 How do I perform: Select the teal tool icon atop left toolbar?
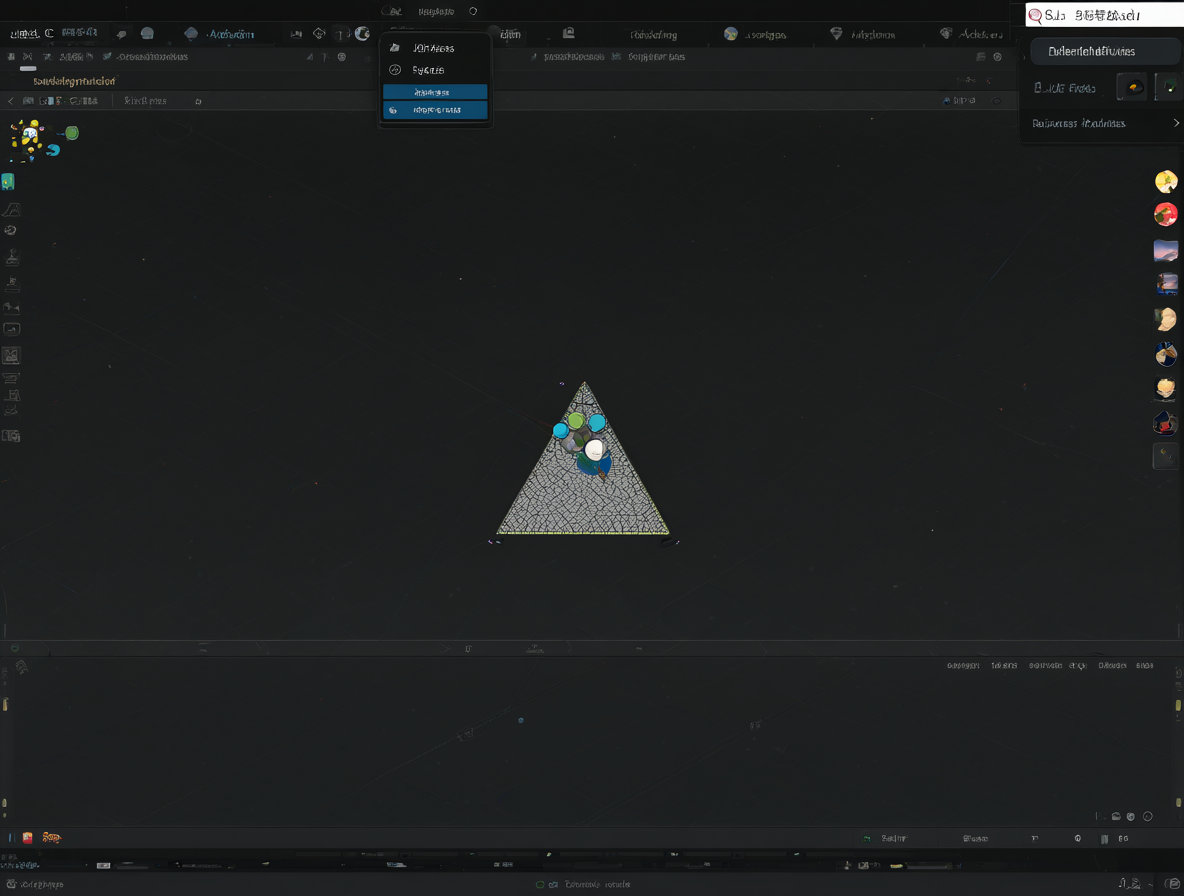click(8, 181)
